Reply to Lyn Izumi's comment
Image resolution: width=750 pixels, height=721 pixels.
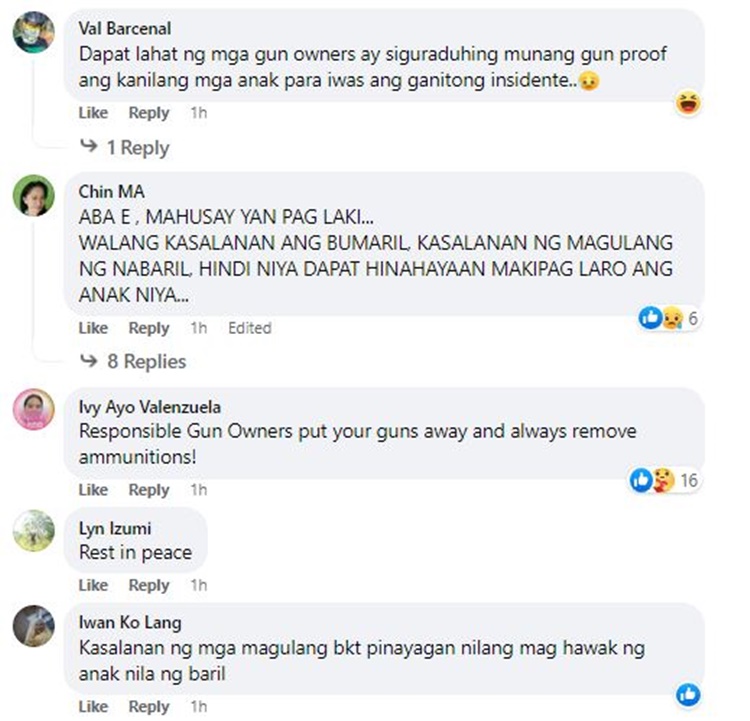pyautogui.click(x=149, y=585)
